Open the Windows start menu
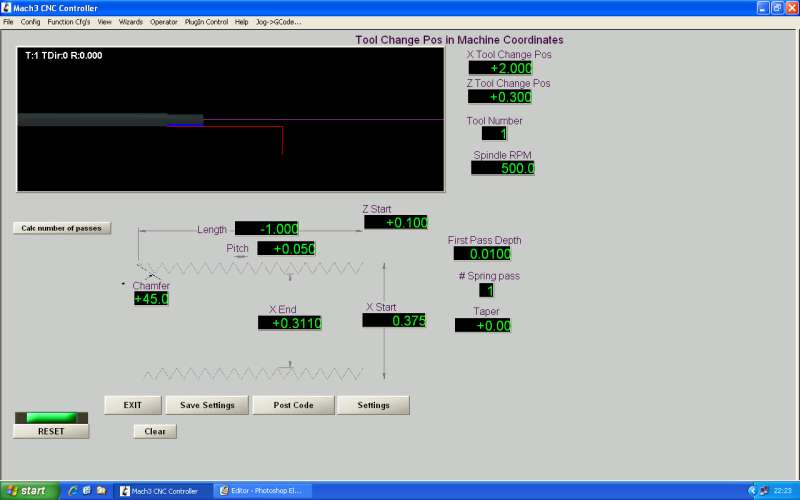This screenshot has width=800, height=500. (29, 491)
